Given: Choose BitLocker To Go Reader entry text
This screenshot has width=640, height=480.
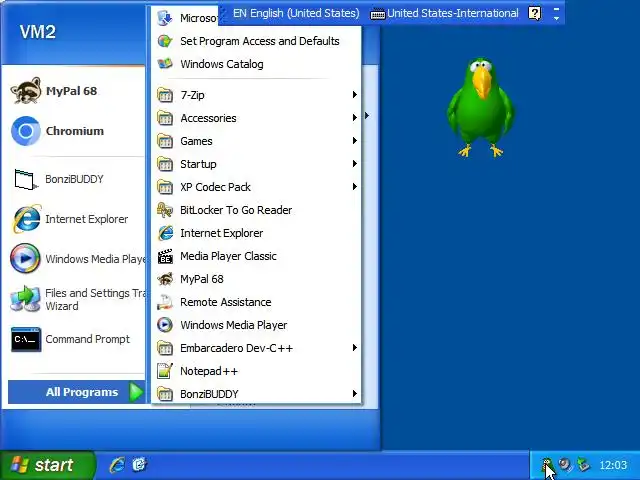Looking at the screenshot, I should click(236, 210).
